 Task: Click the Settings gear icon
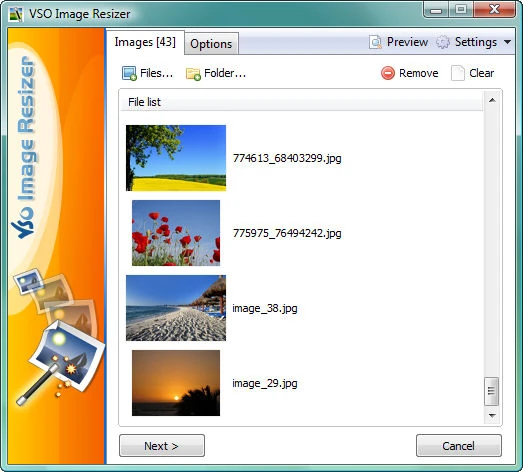coord(443,42)
